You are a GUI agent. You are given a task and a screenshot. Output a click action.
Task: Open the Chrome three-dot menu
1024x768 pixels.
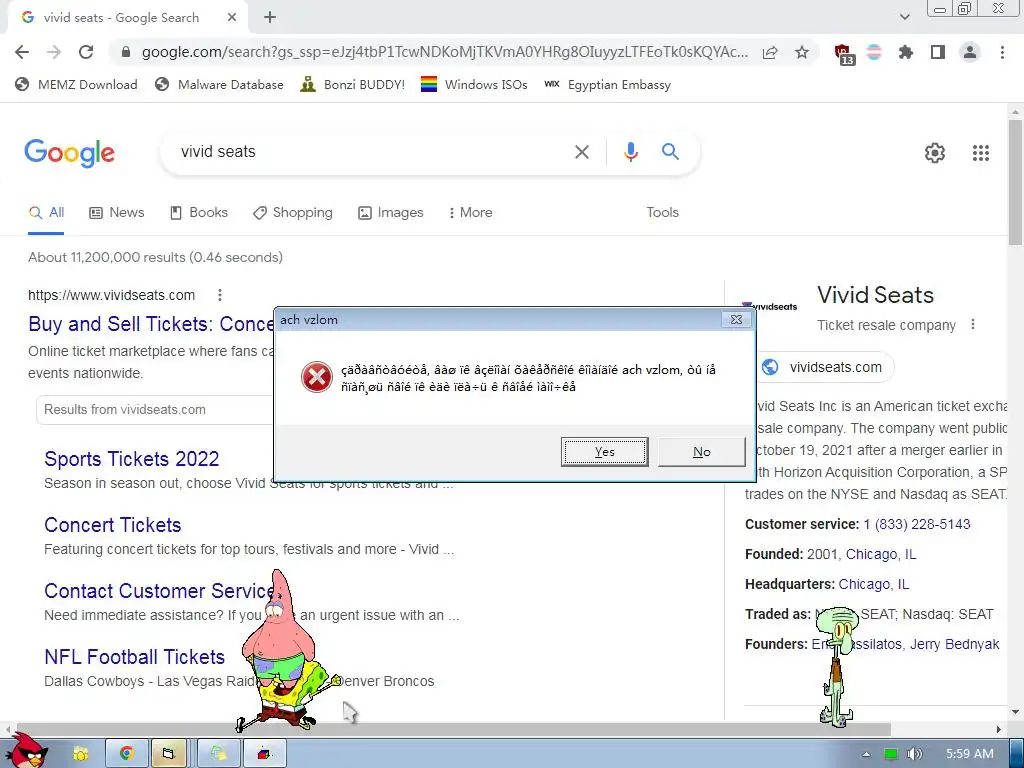(x=1002, y=52)
